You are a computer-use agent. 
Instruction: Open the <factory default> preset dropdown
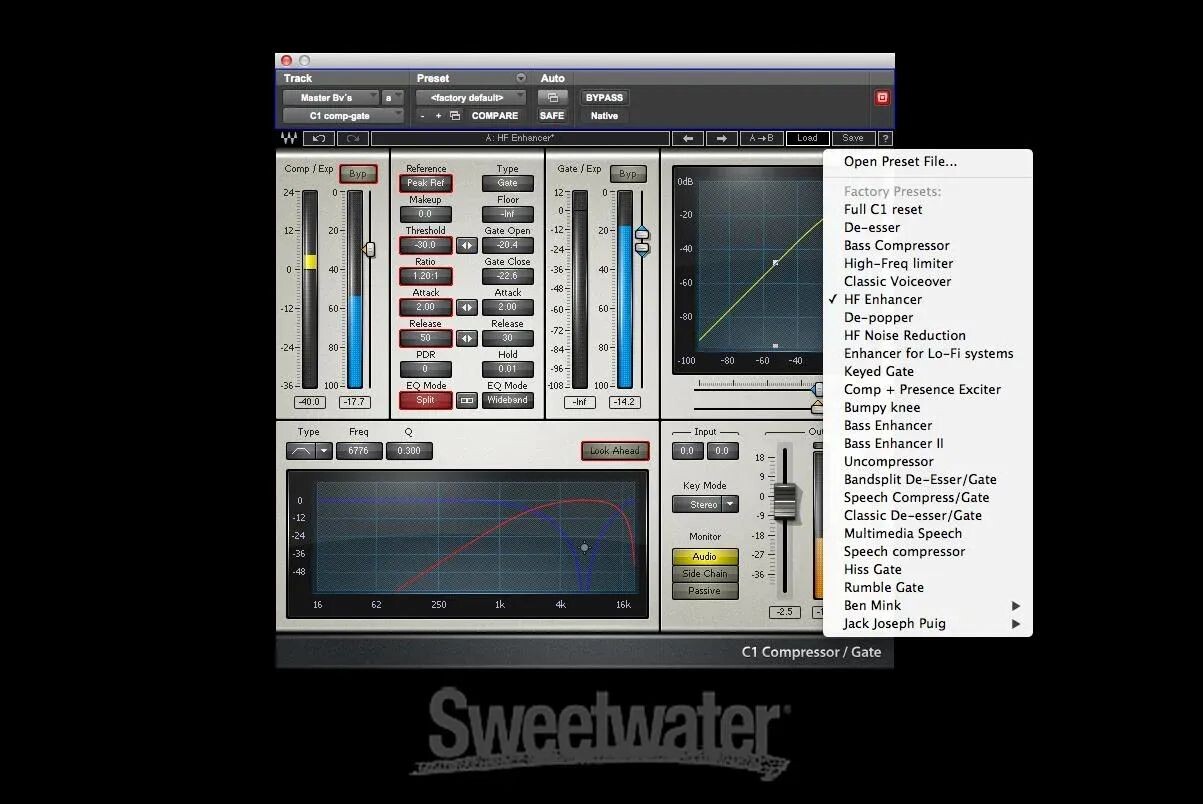click(471, 97)
